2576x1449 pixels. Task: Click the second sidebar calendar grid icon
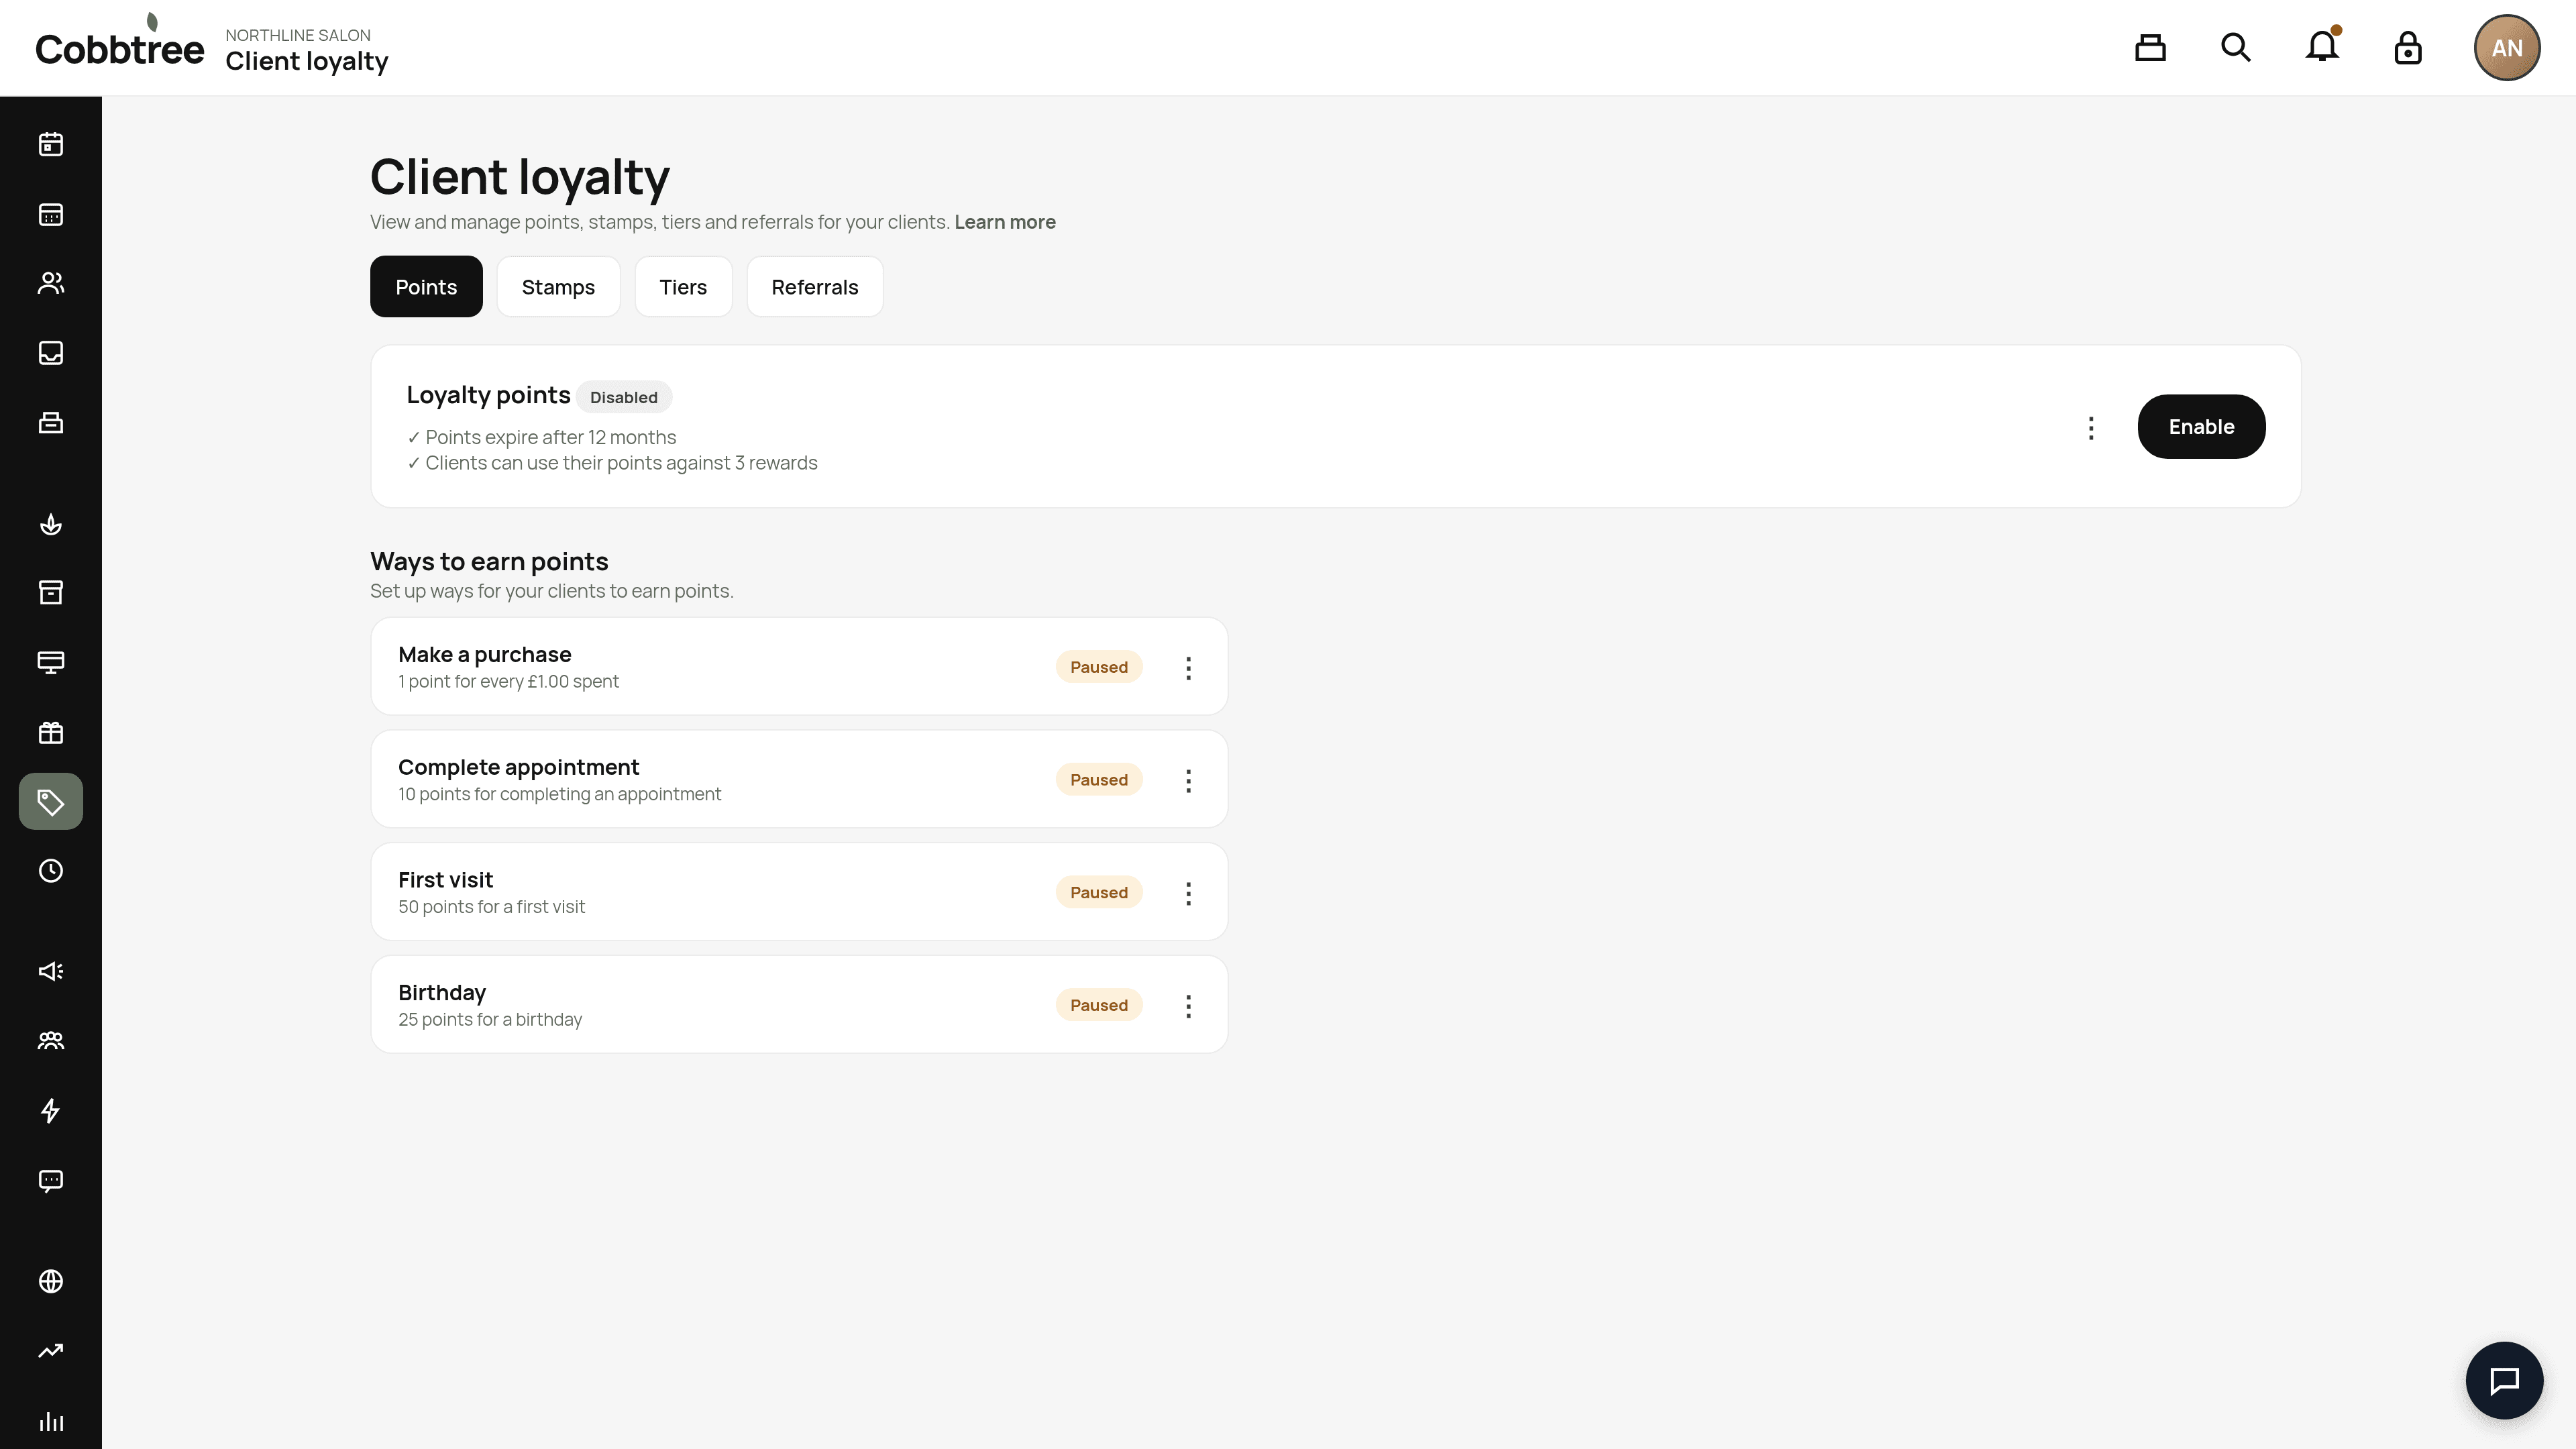click(x=51, y=215)
